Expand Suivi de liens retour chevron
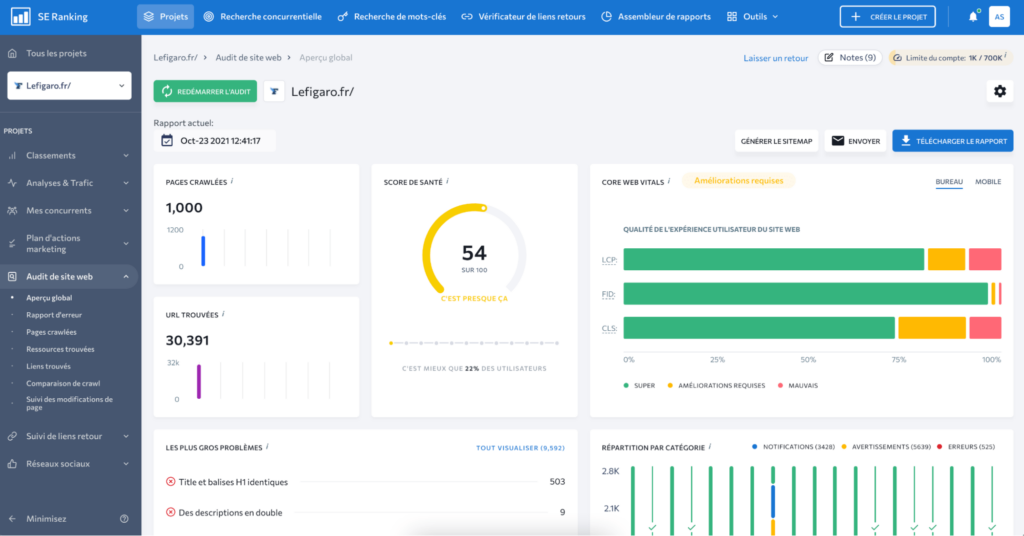Screen dimensions: 1024x536 click(126, 436)
